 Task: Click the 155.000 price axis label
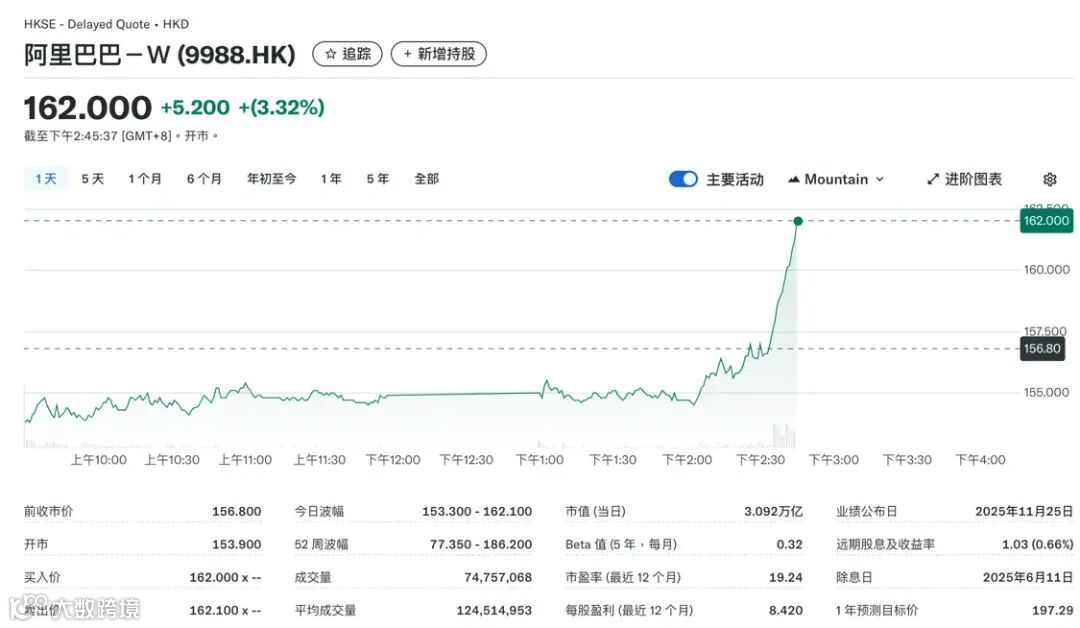coord(1046,392)
